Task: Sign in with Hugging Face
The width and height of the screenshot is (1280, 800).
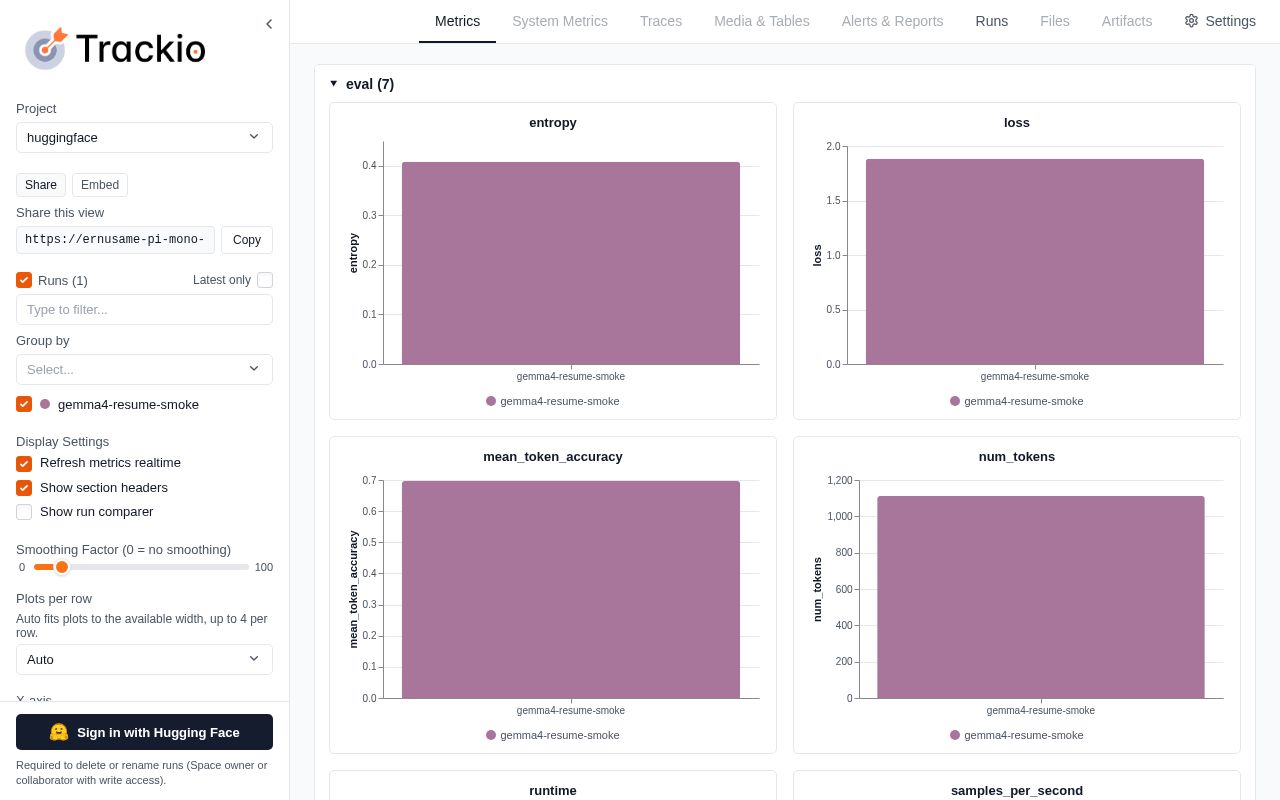Action: point(144,732)
